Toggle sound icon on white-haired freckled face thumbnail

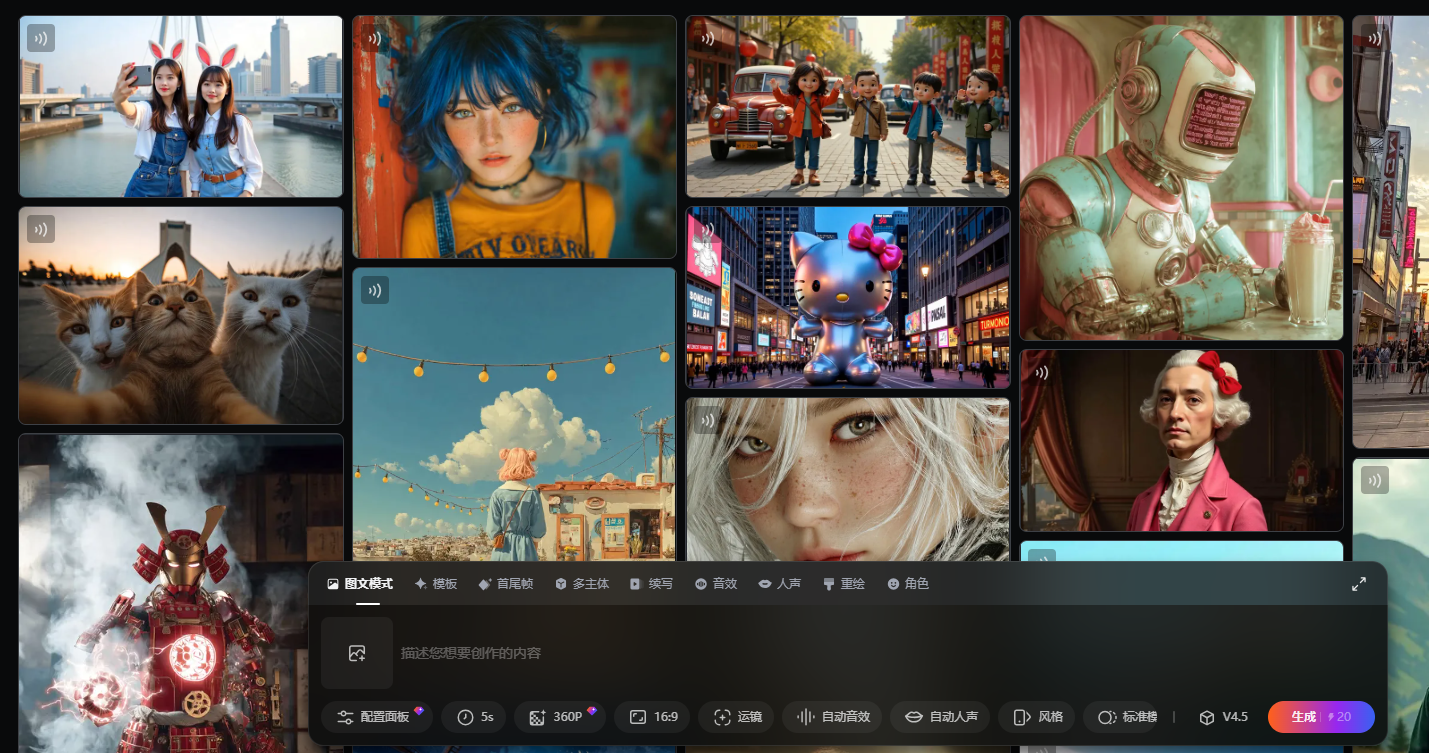pyautogui.click(x=708, y=421)
